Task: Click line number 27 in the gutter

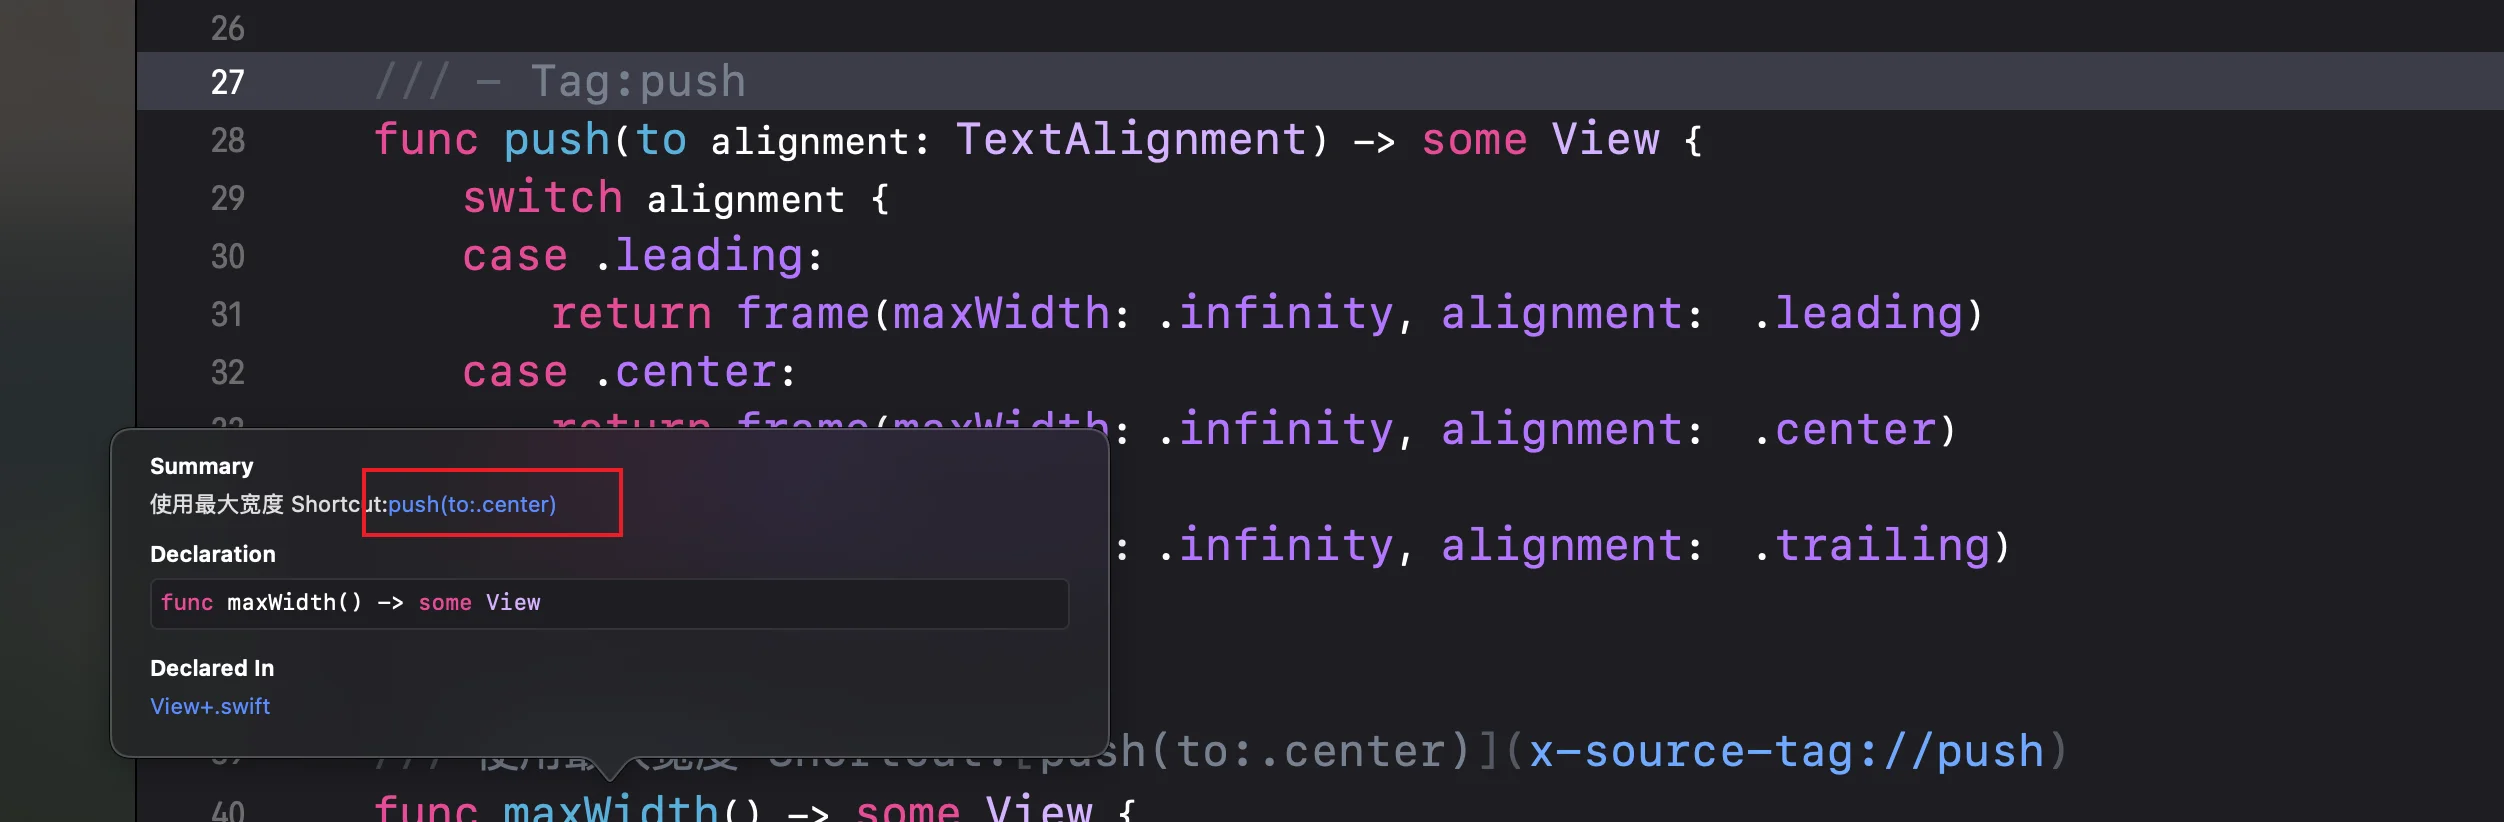Action: (227, 82)
